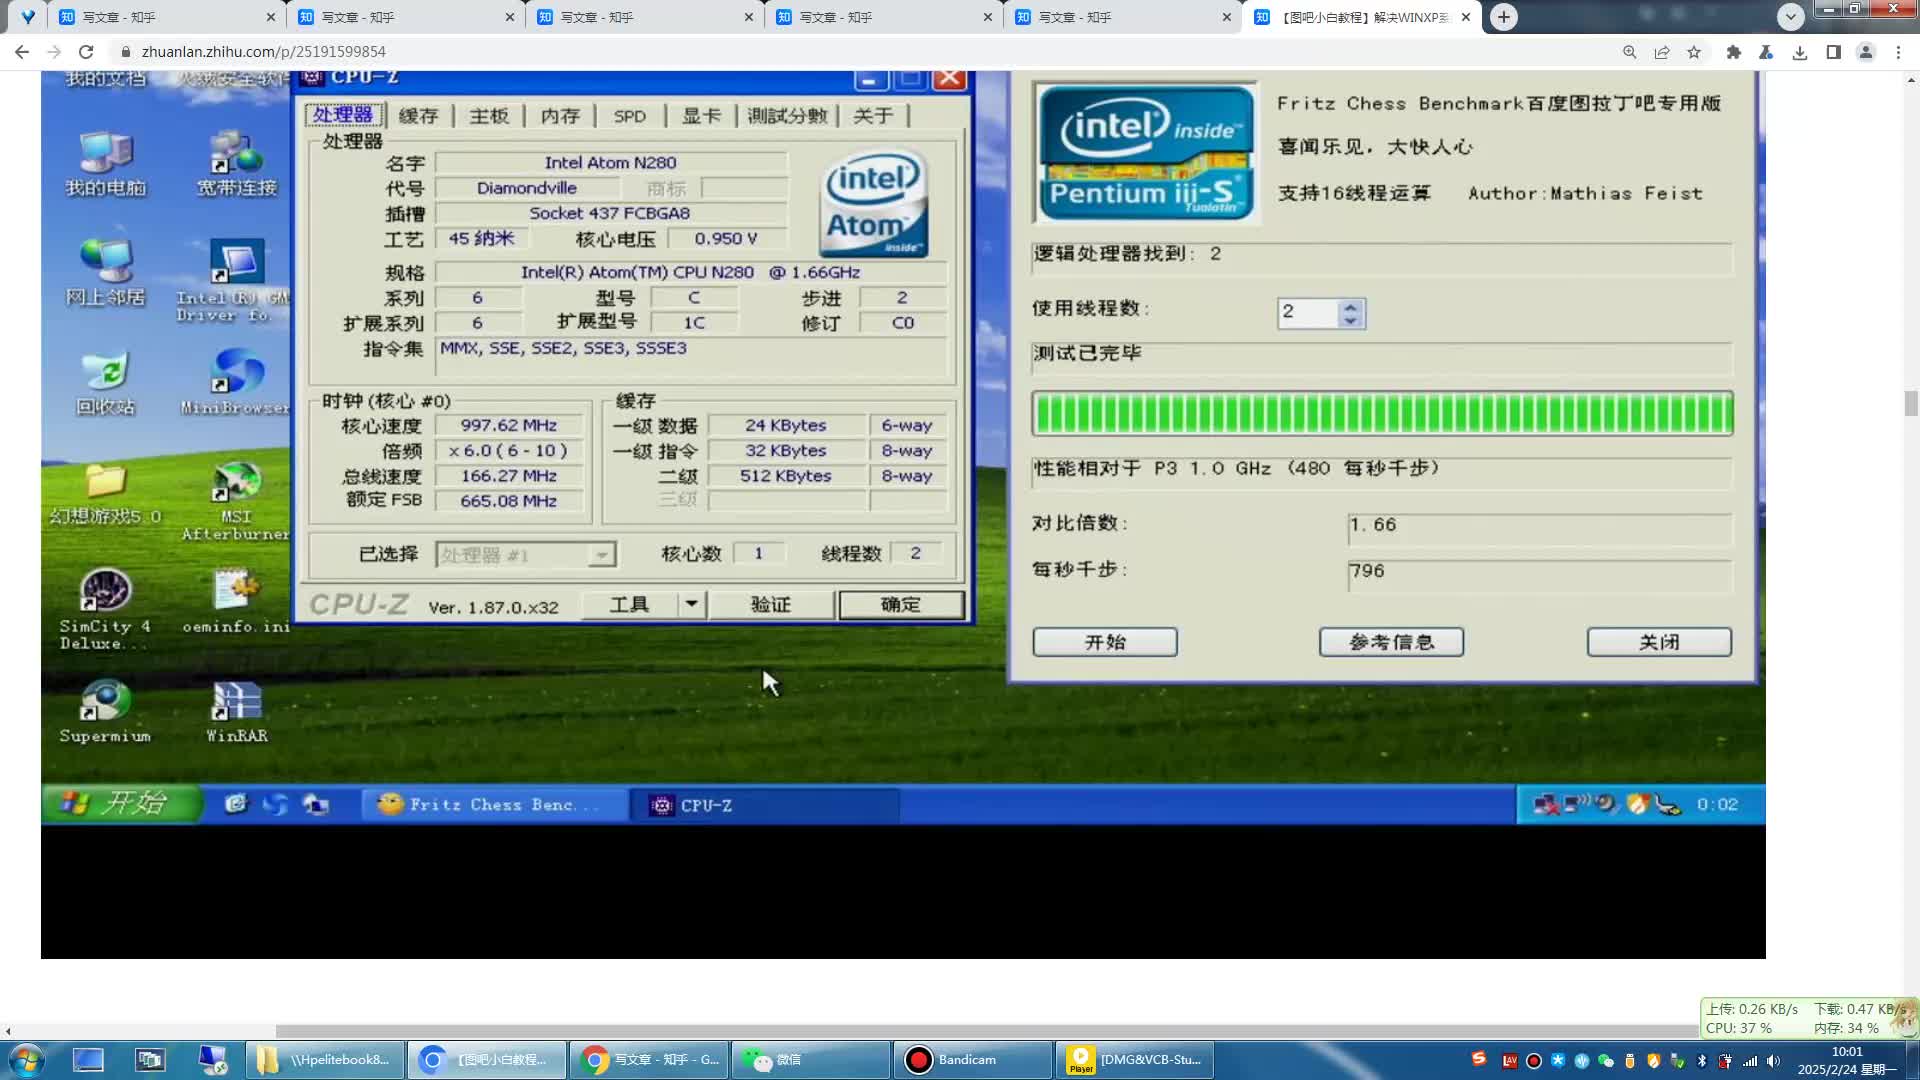Open Chrome's three-dot menu
The height and width of the screenshot is (1080, 1920).
point(1900,51)
